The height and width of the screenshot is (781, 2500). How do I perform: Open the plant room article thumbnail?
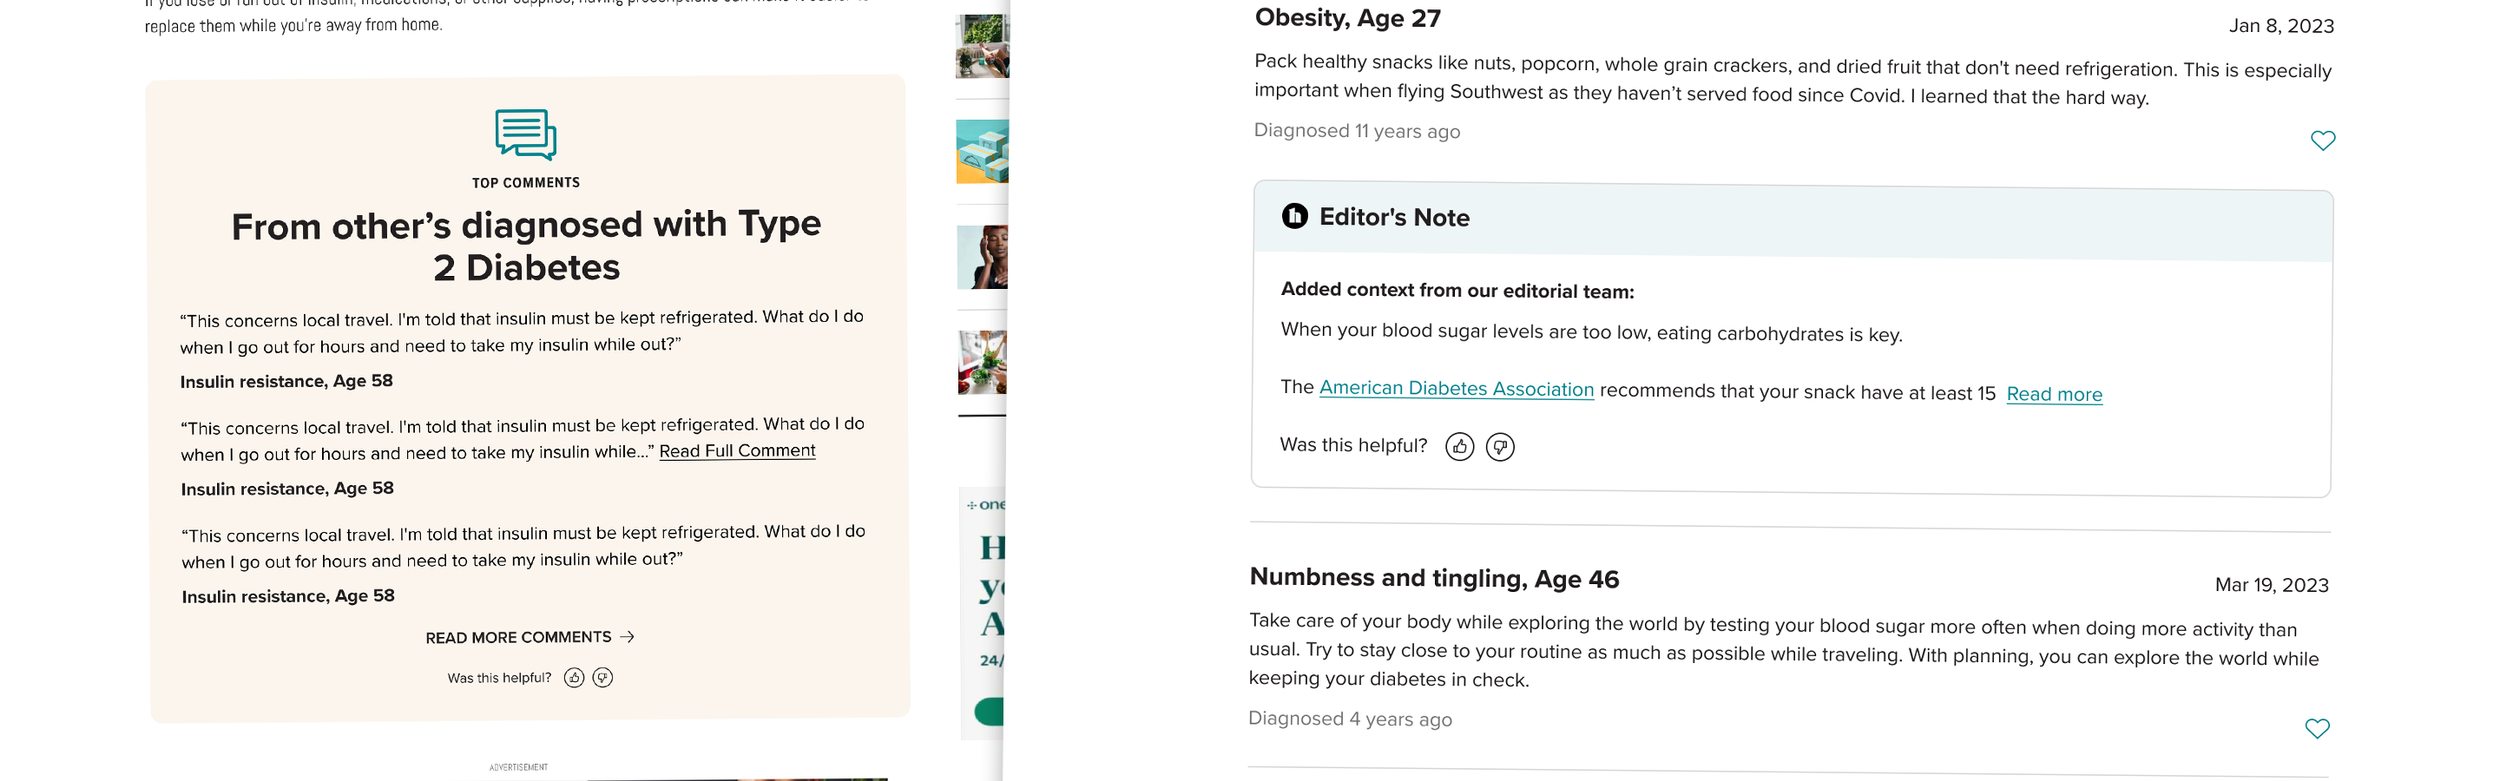(x=982, y=46)
